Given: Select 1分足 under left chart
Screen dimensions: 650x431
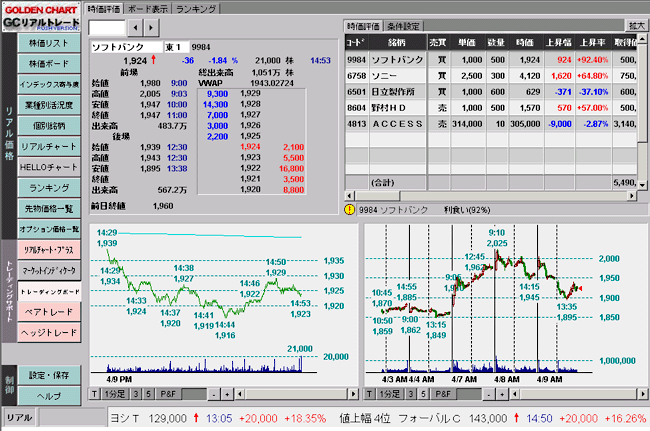Looking at the screenshot, I should point(115,394).
